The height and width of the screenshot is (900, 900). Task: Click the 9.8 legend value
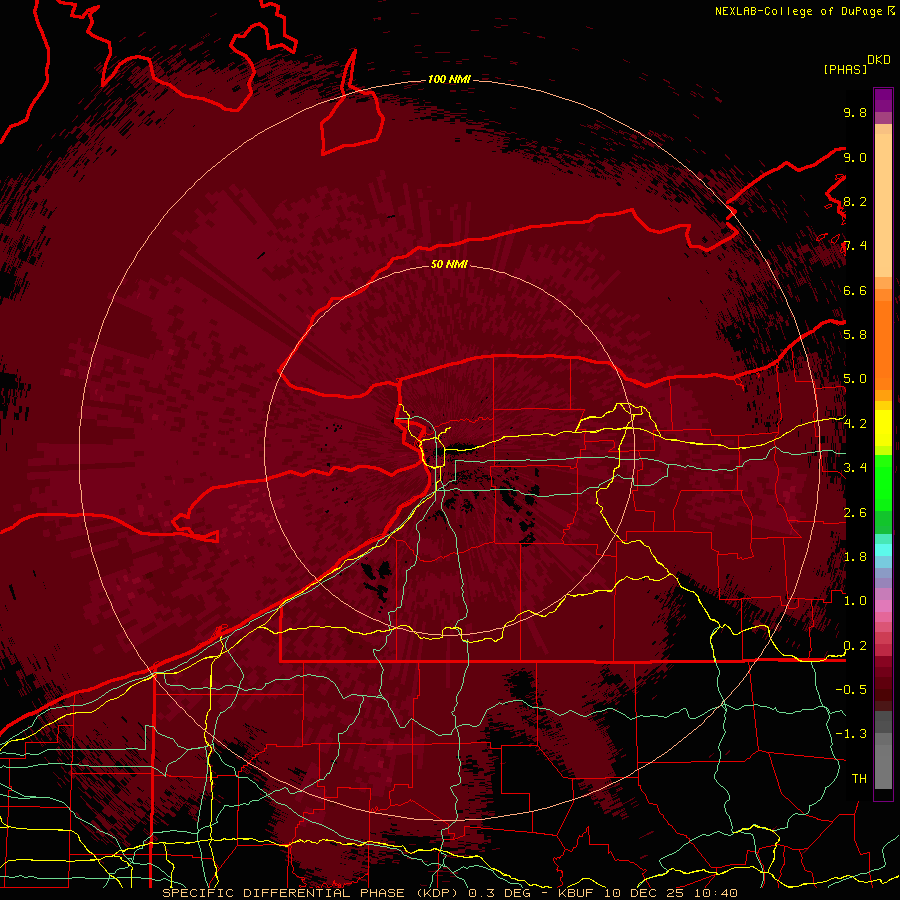tap(855, 112)
